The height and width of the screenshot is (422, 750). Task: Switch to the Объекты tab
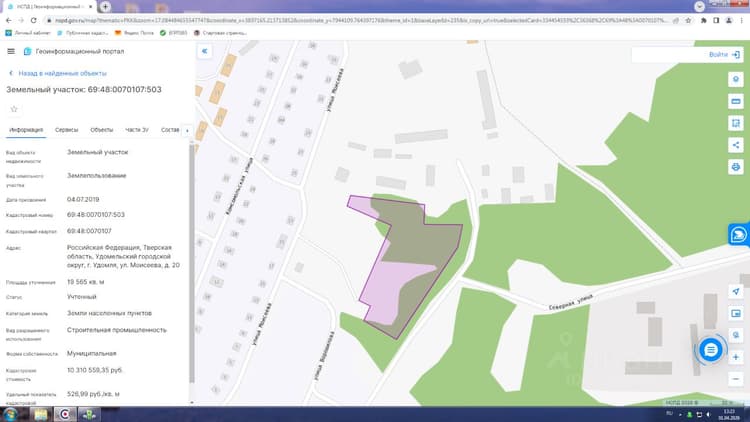tap(101, 130)
